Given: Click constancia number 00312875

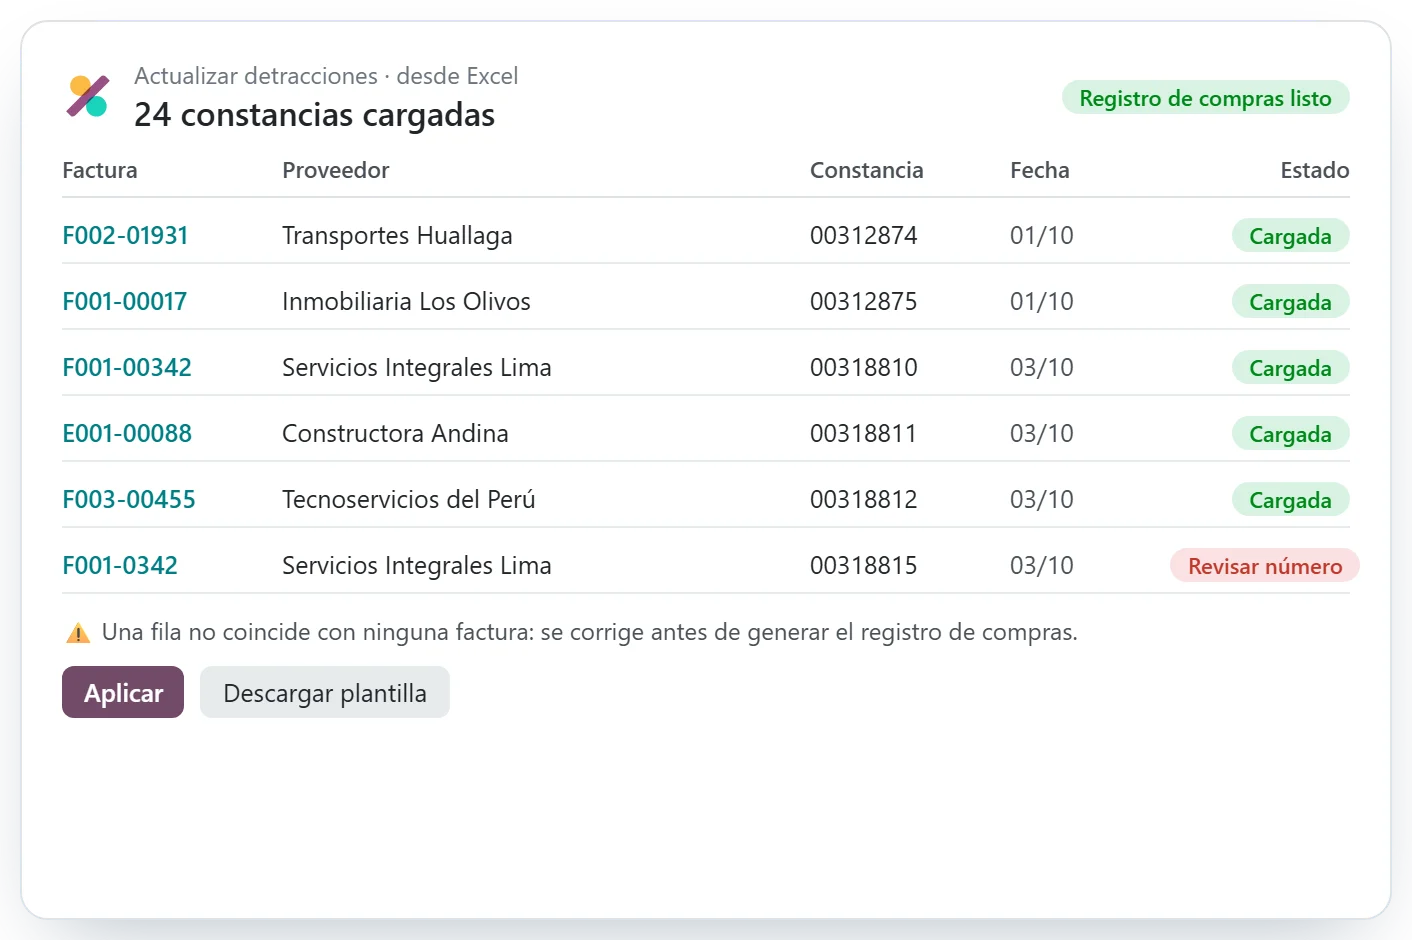Looking at the screenshot, I should 864,302.
